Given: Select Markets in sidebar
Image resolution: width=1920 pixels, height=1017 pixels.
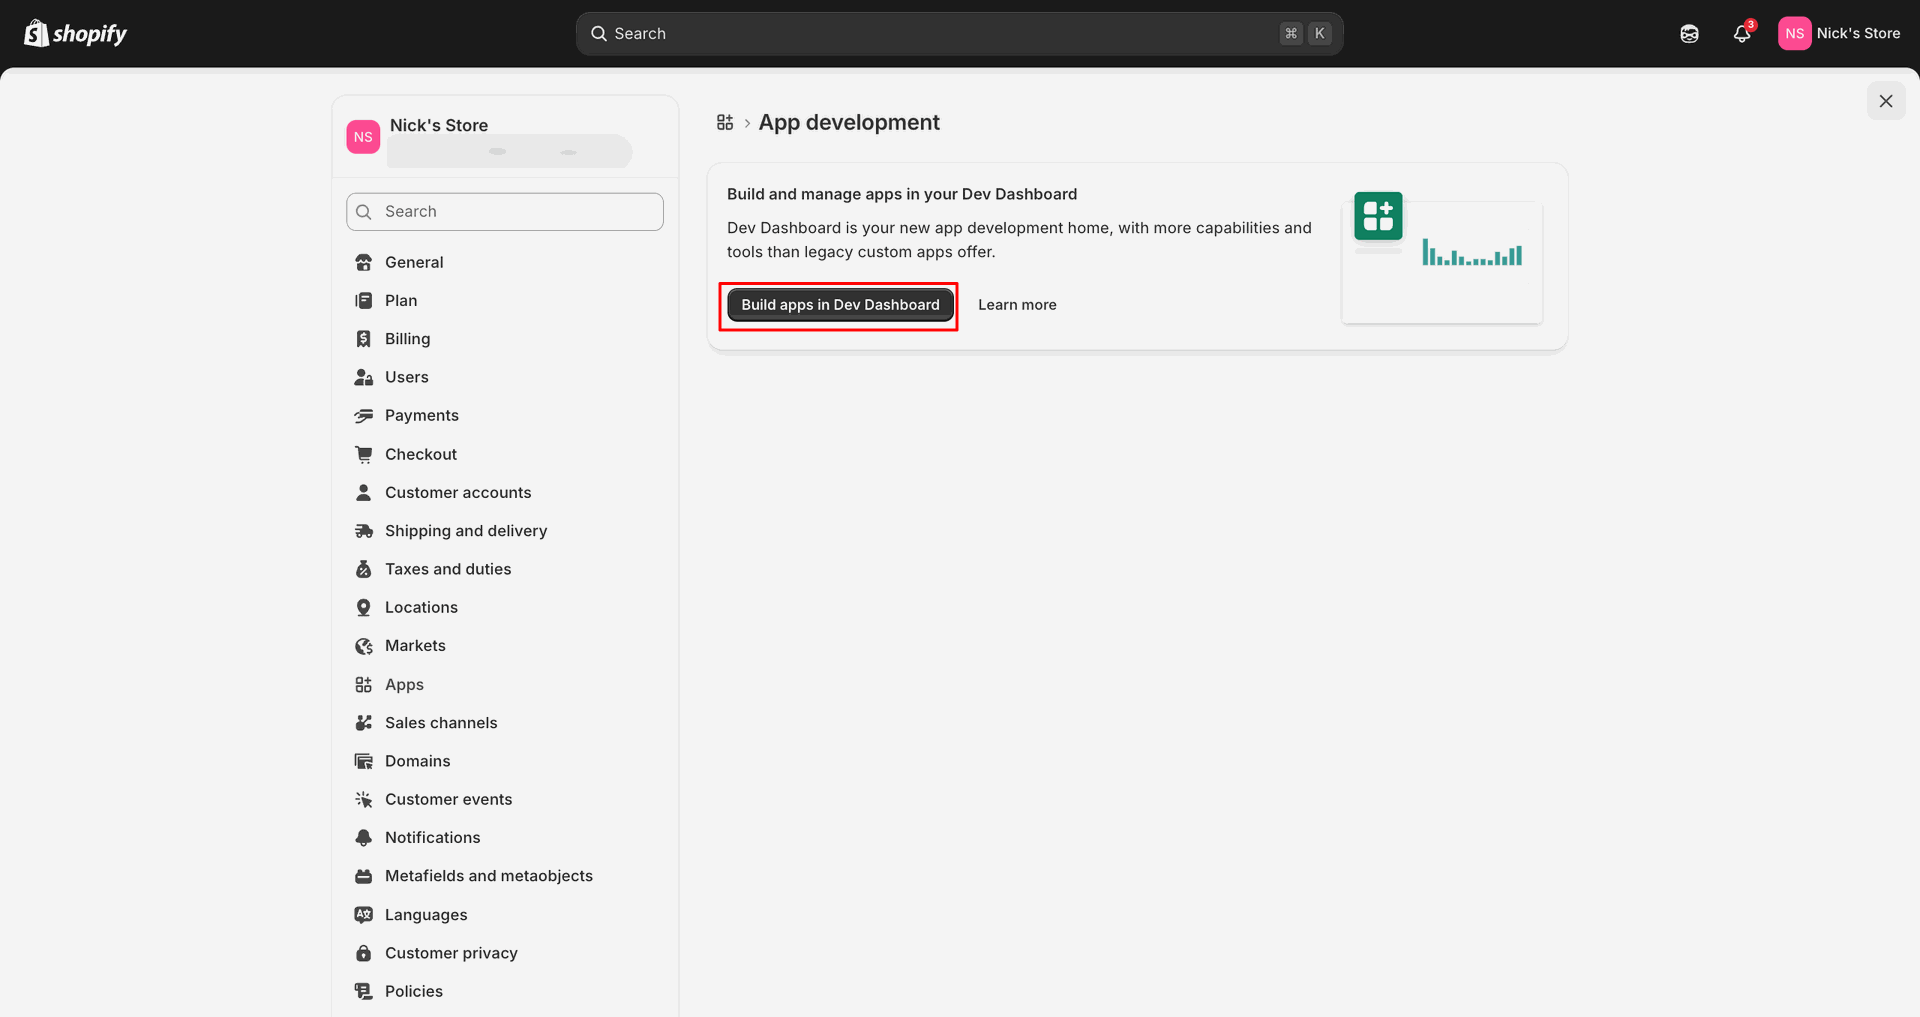Looking at the screenshot, I should [415, 646].
